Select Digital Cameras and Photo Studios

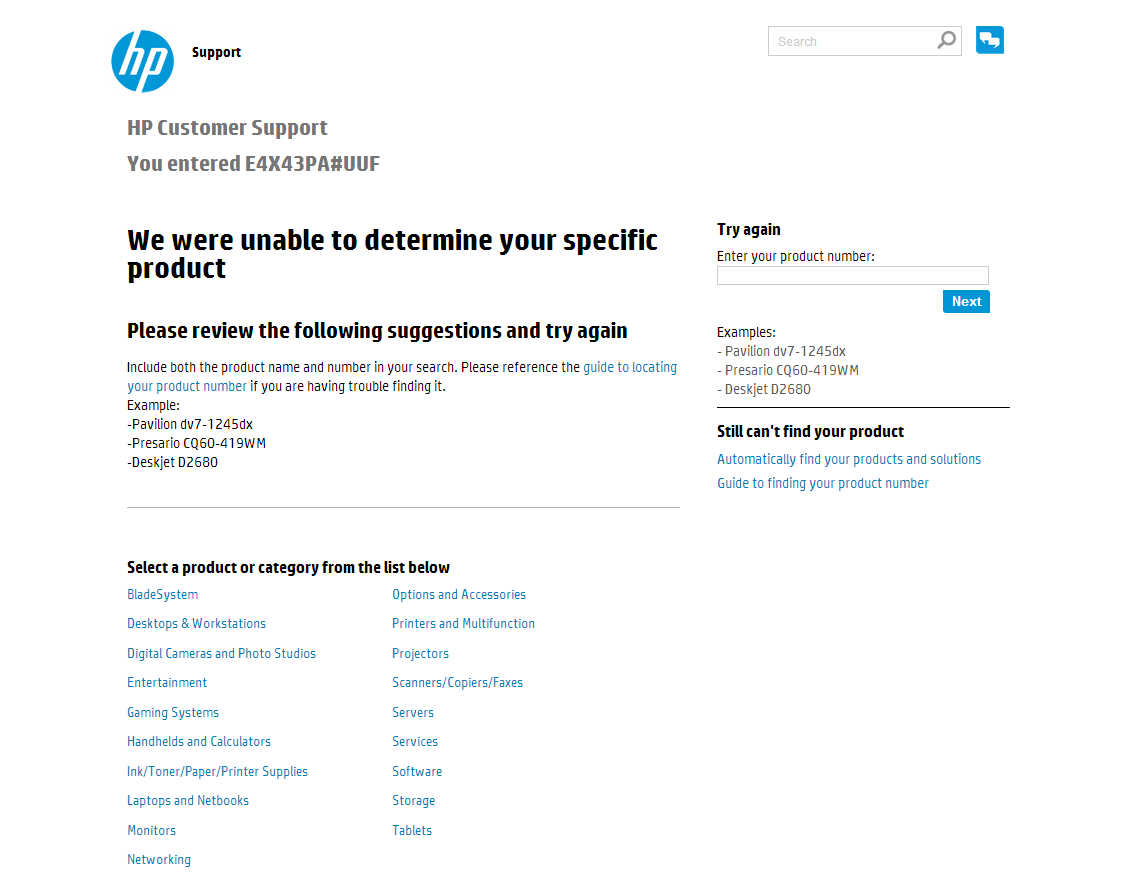[x=221, y=653]
